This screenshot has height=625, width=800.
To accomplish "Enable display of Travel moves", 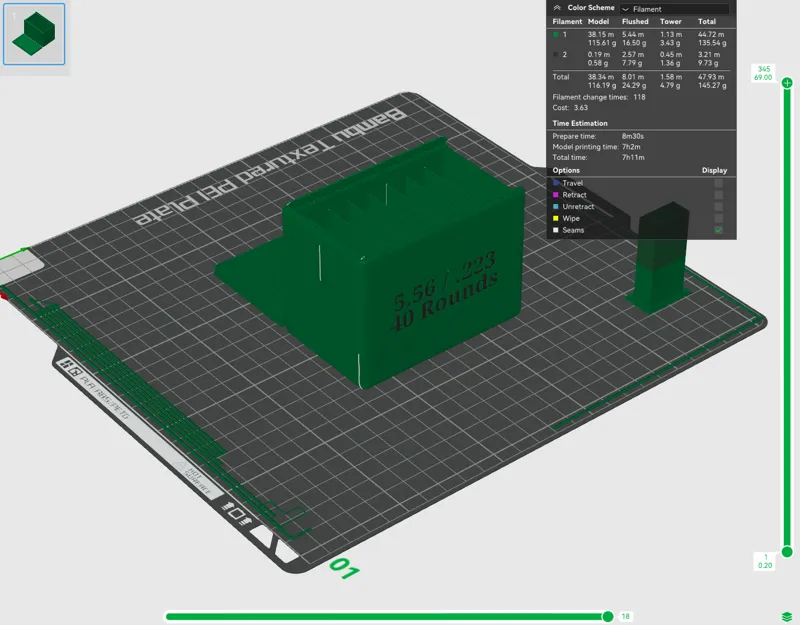I will point(718,183).
